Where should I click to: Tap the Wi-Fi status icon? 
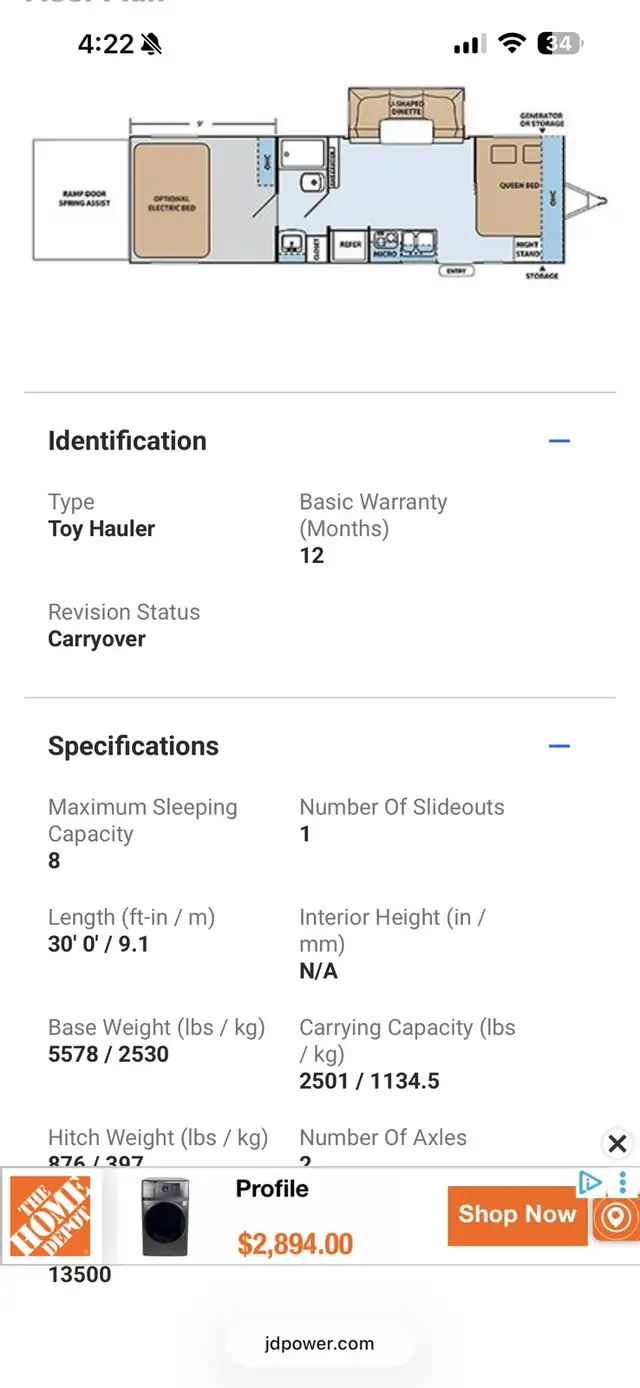[513, 43]
